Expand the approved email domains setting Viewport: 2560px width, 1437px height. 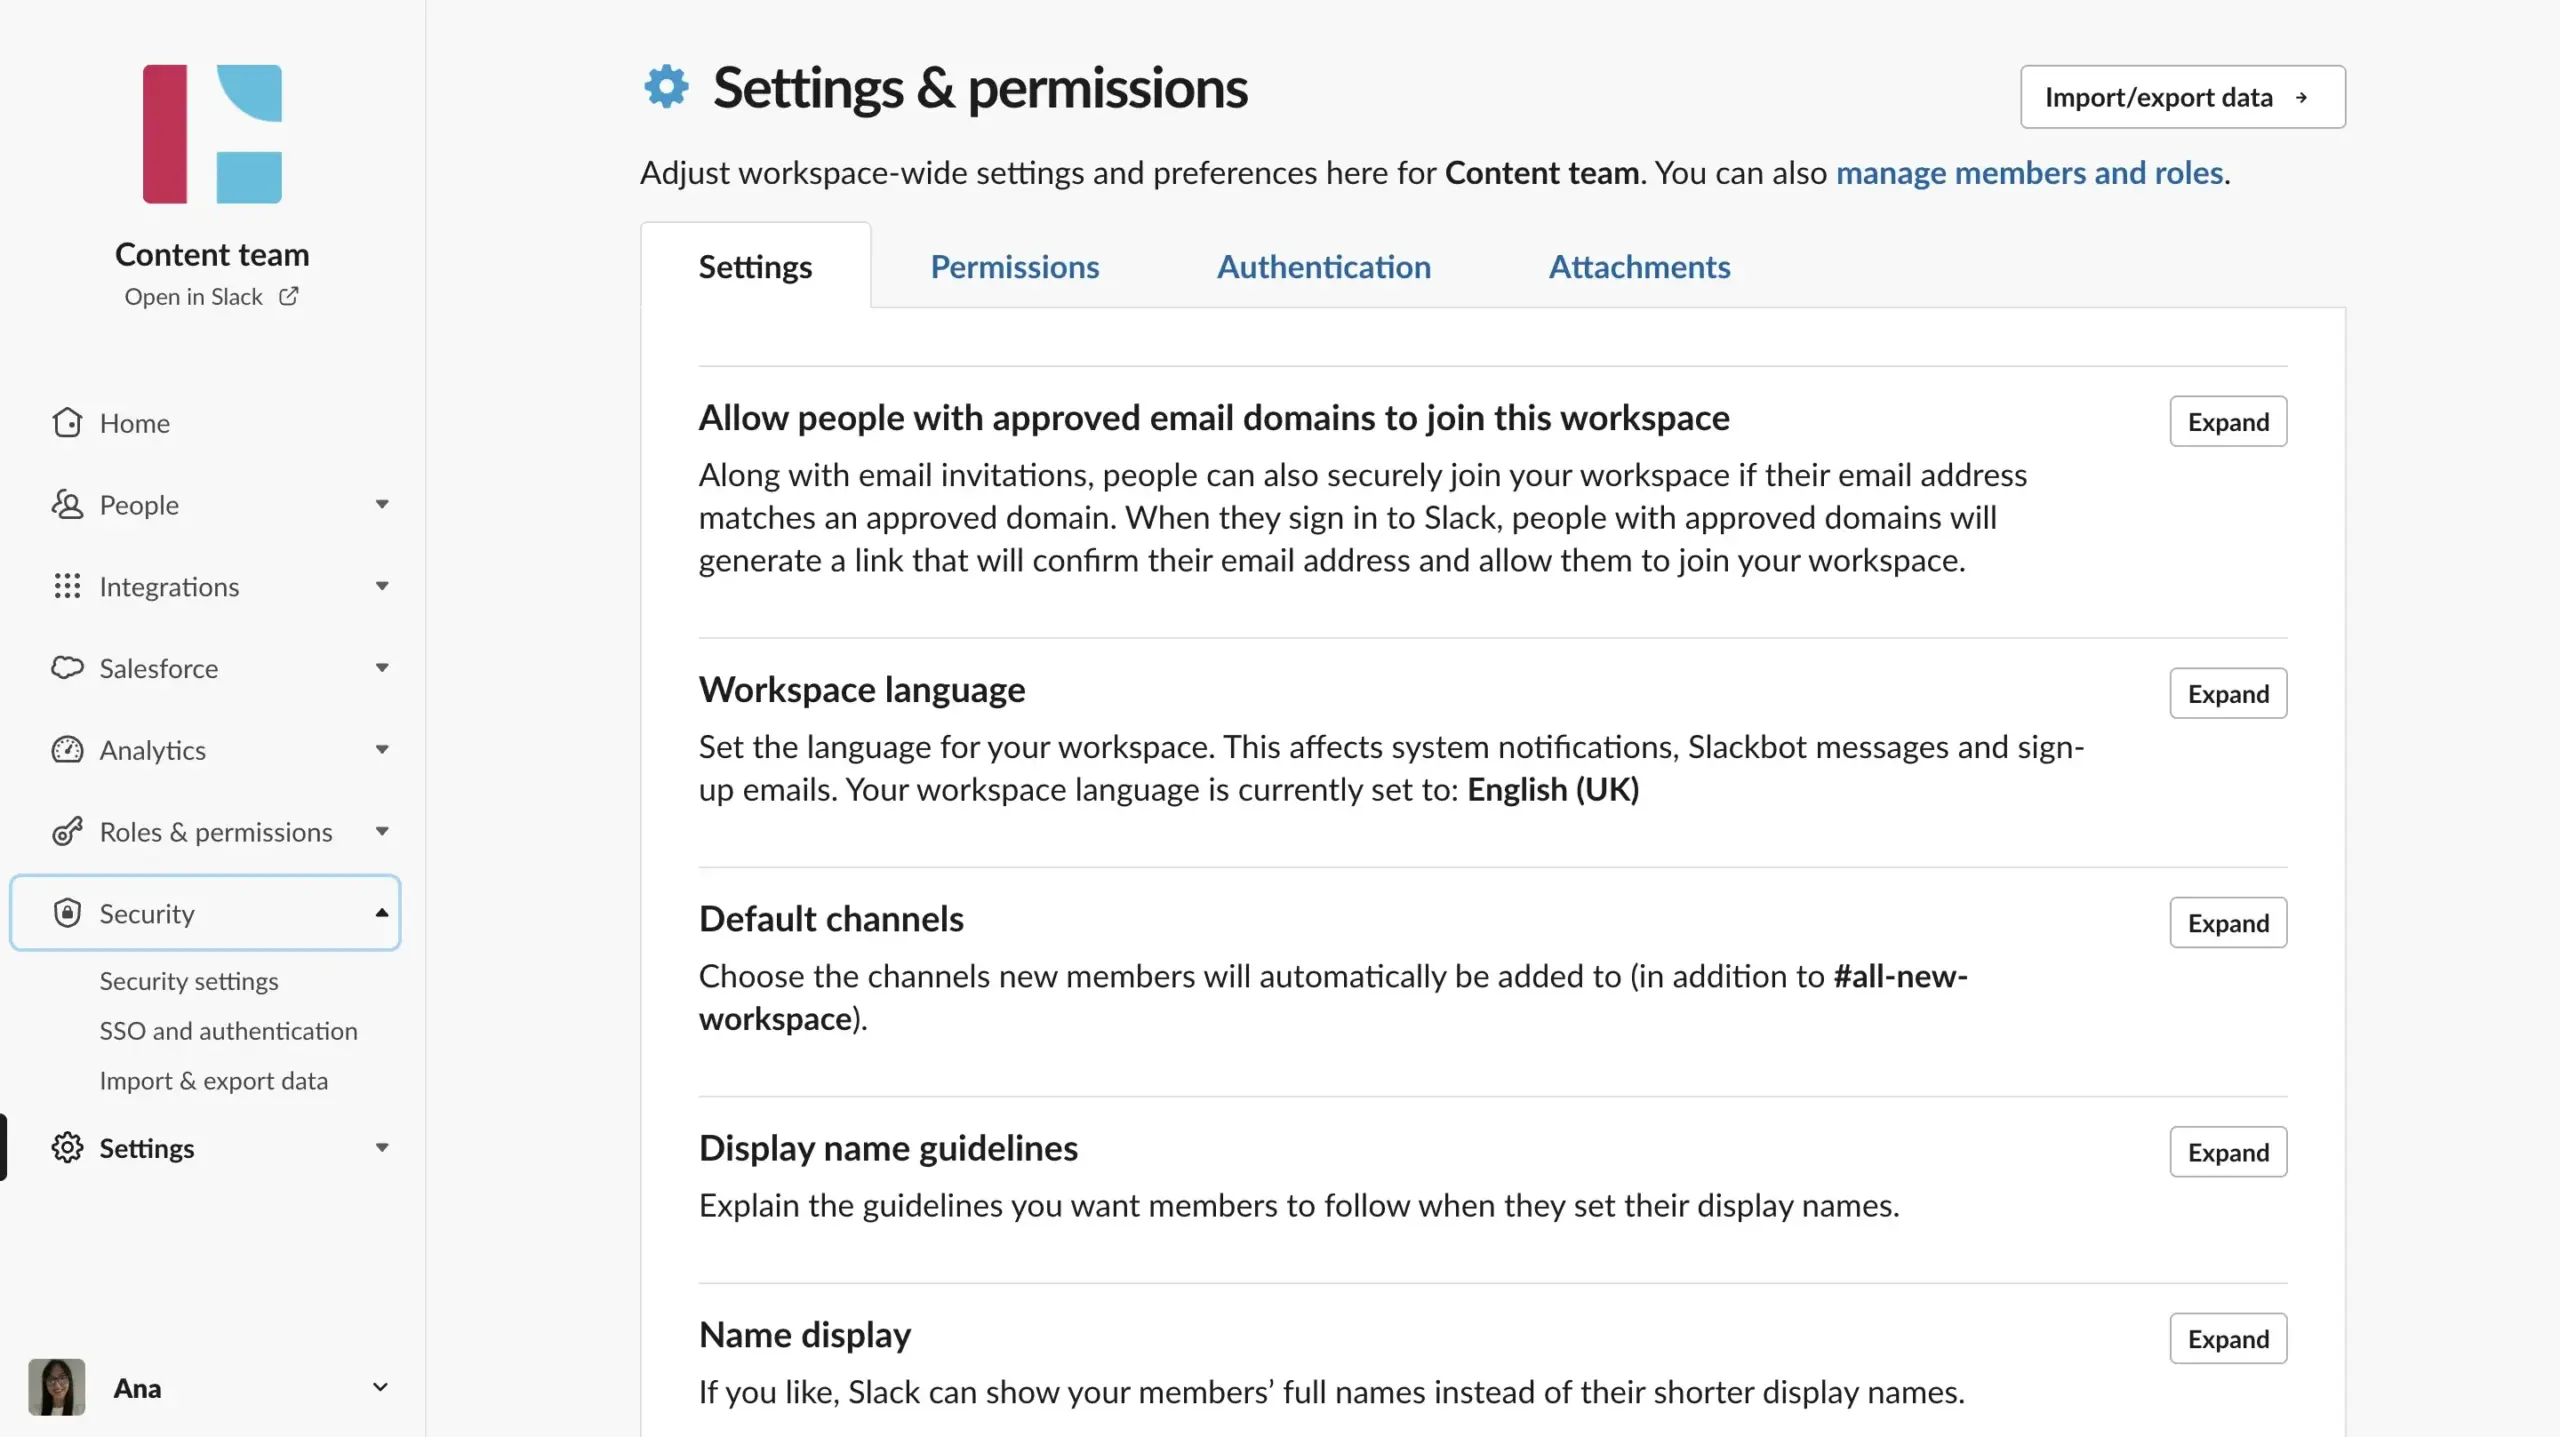[x=2228, y=422]
